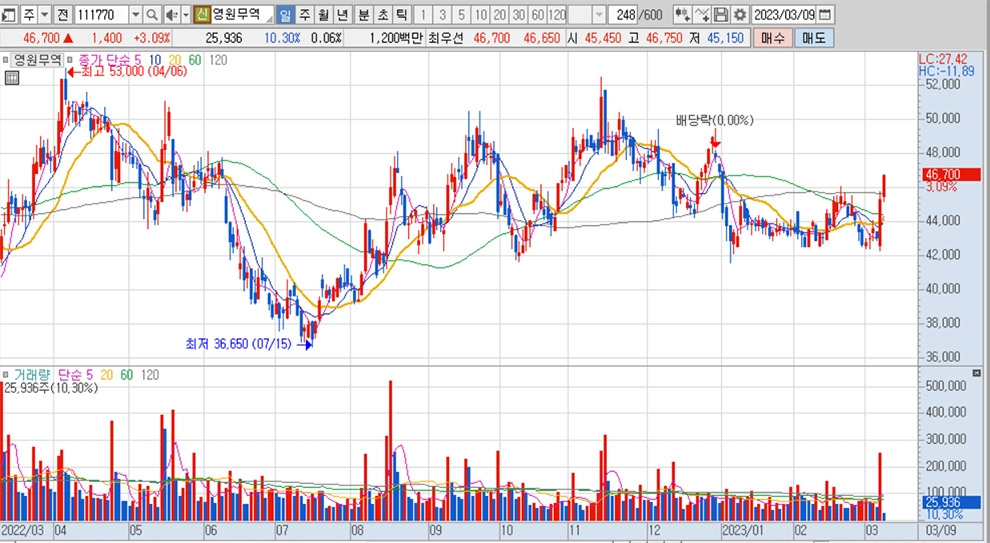Select the 틱 (tick) period tab

click(x=401, y=15)
